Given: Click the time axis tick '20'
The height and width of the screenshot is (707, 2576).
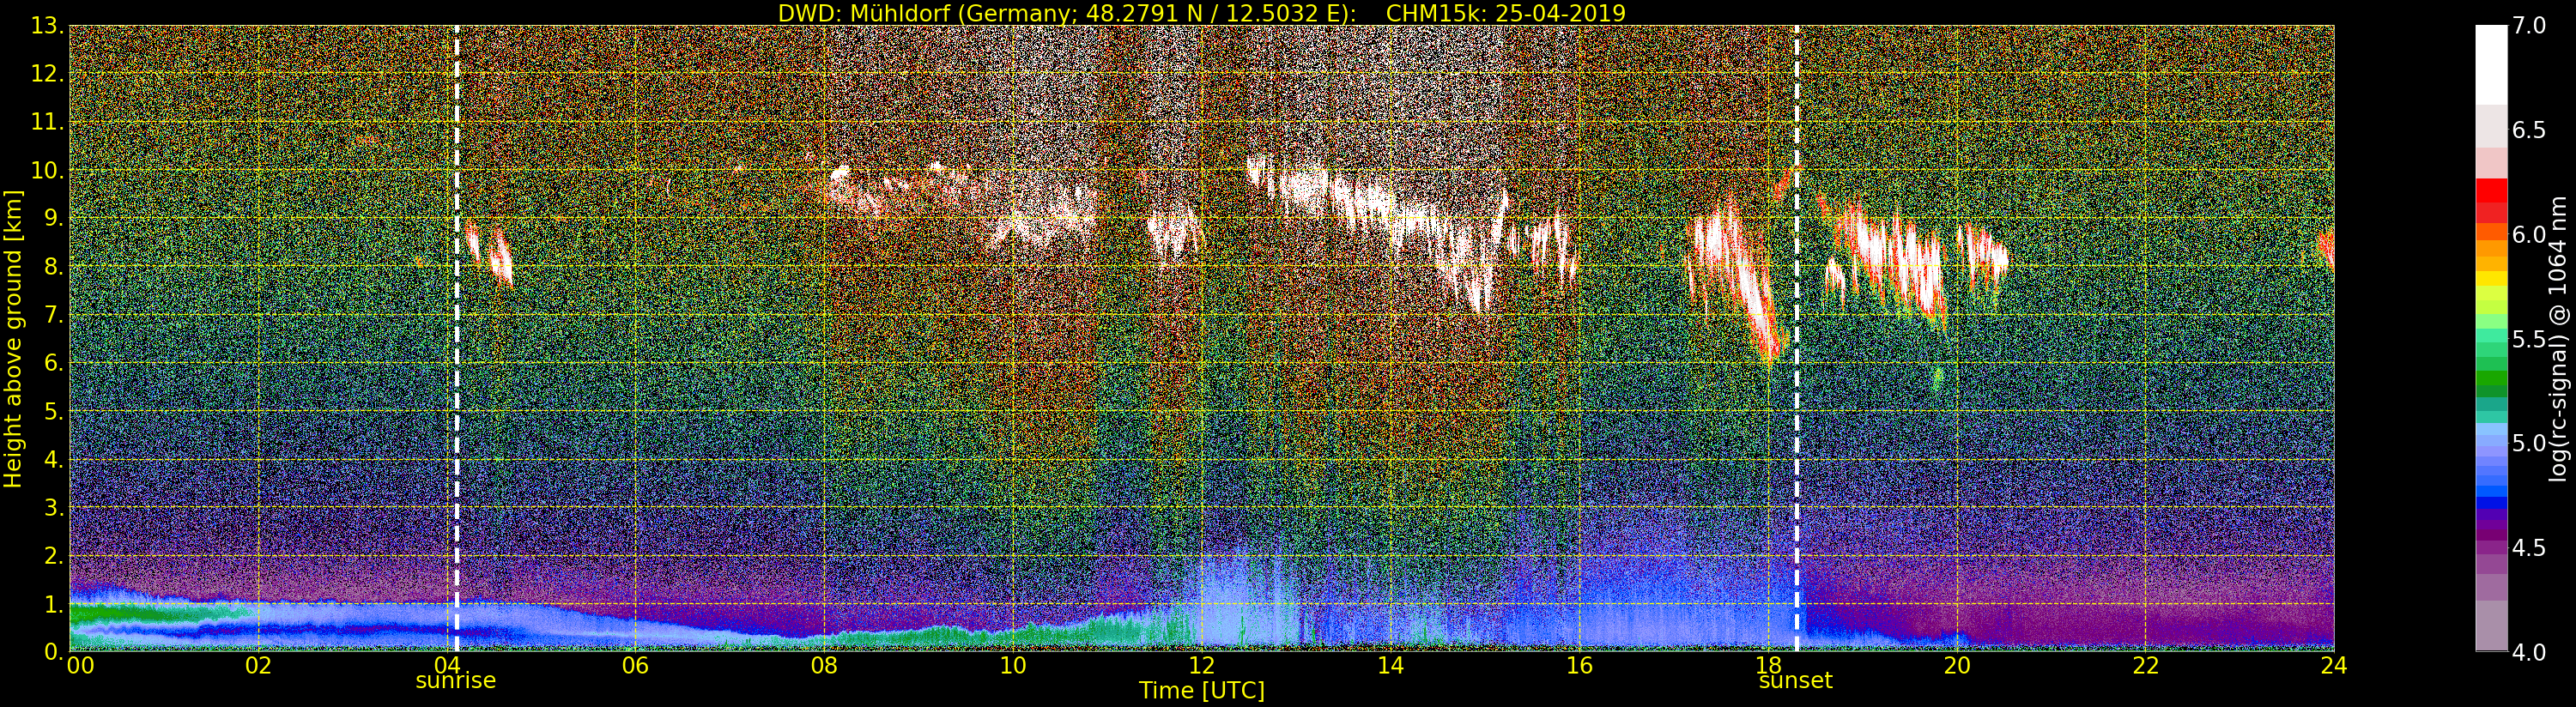Looking at the screenshot, I should pyautogui.click(x=1956, y=665).
